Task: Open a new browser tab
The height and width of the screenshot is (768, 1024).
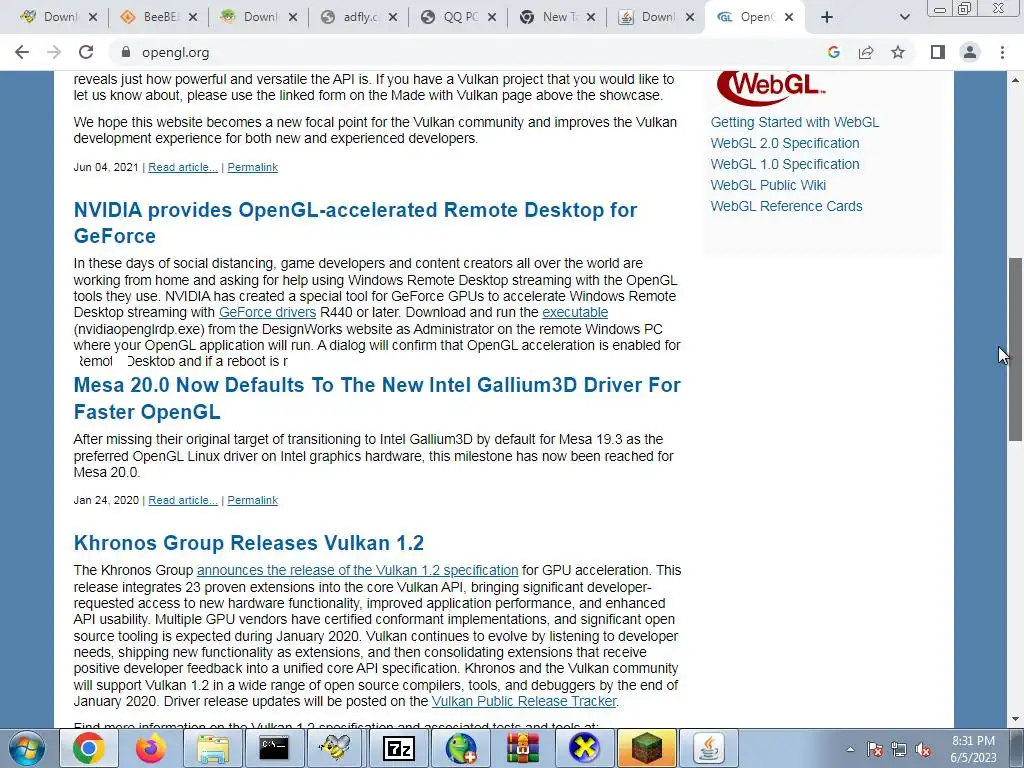Action: pyautogui.click(x=827, y=18)
